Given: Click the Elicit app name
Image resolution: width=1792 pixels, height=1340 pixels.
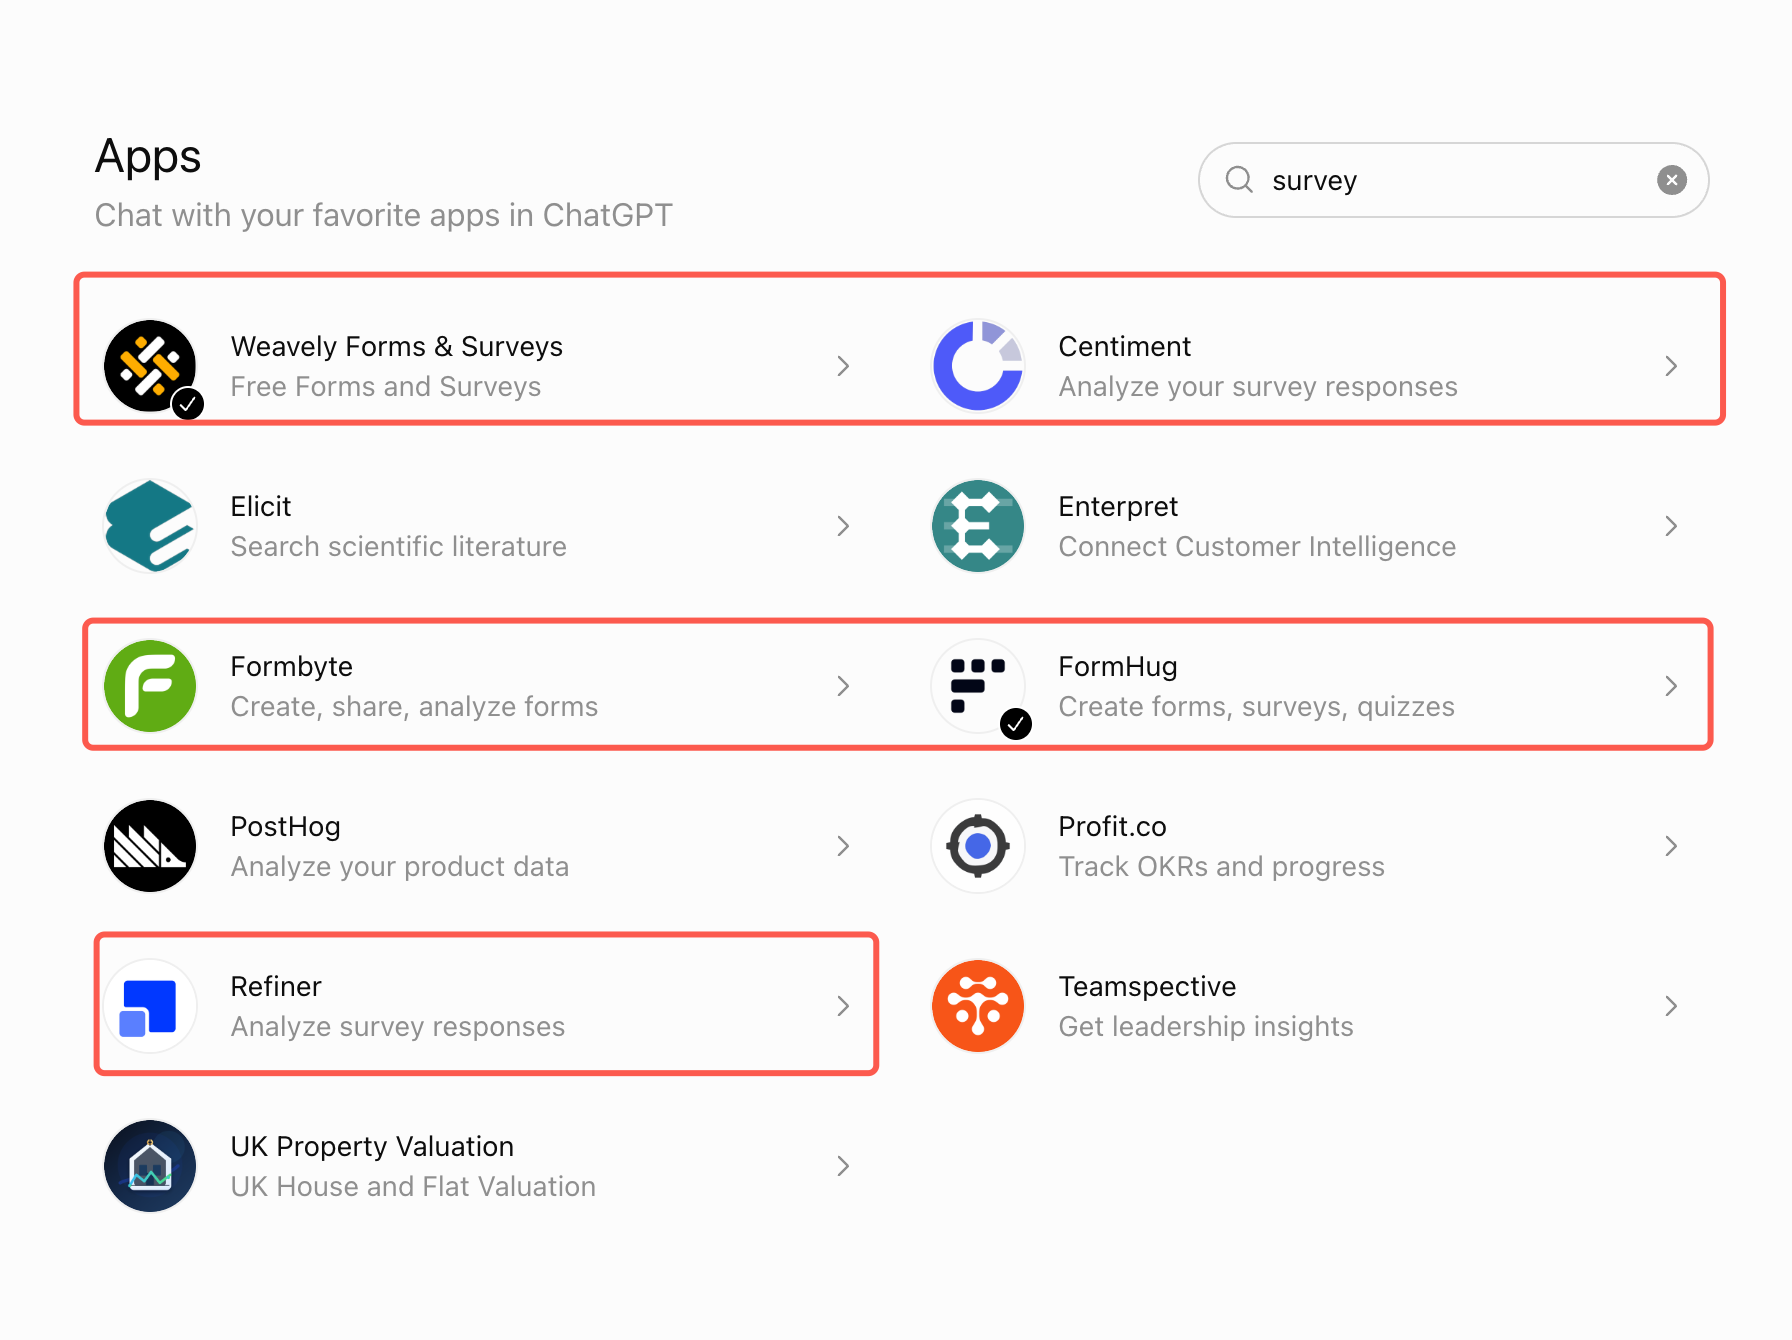Looking at the screenshot, I should pos(261,506).
